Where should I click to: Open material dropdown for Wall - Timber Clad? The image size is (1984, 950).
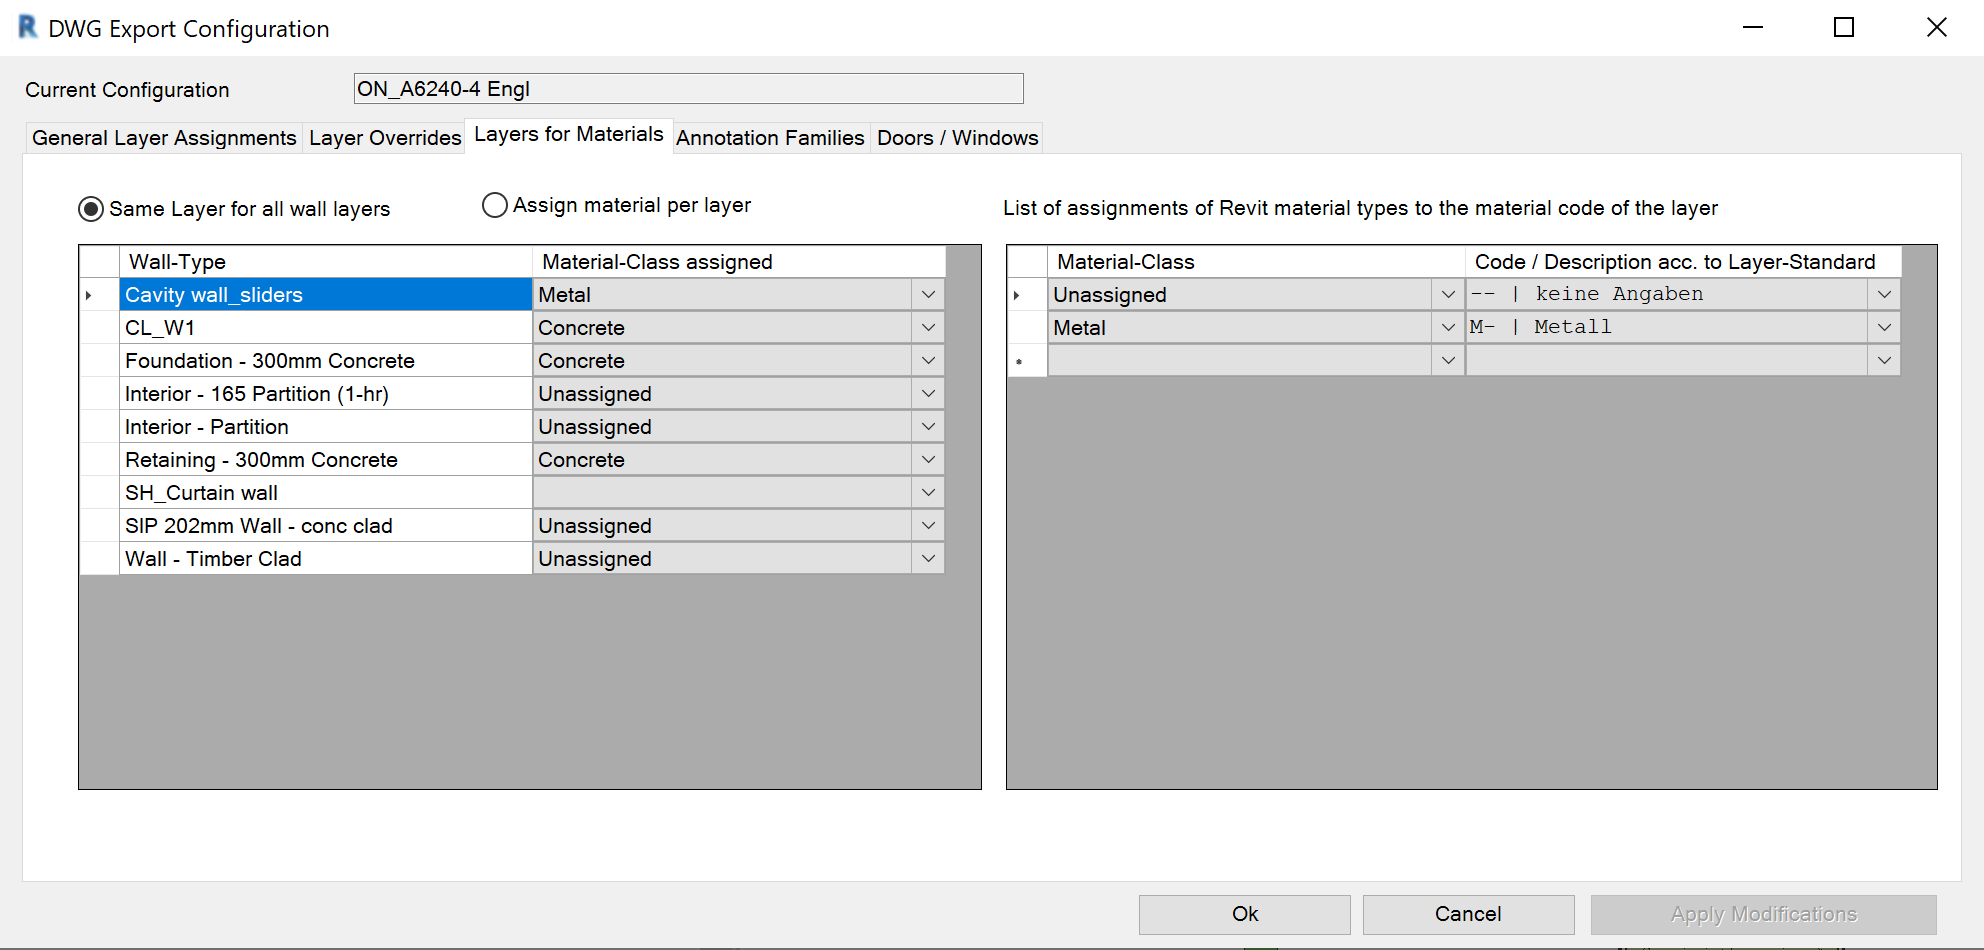pyautogui.click(x=928, y=559)
